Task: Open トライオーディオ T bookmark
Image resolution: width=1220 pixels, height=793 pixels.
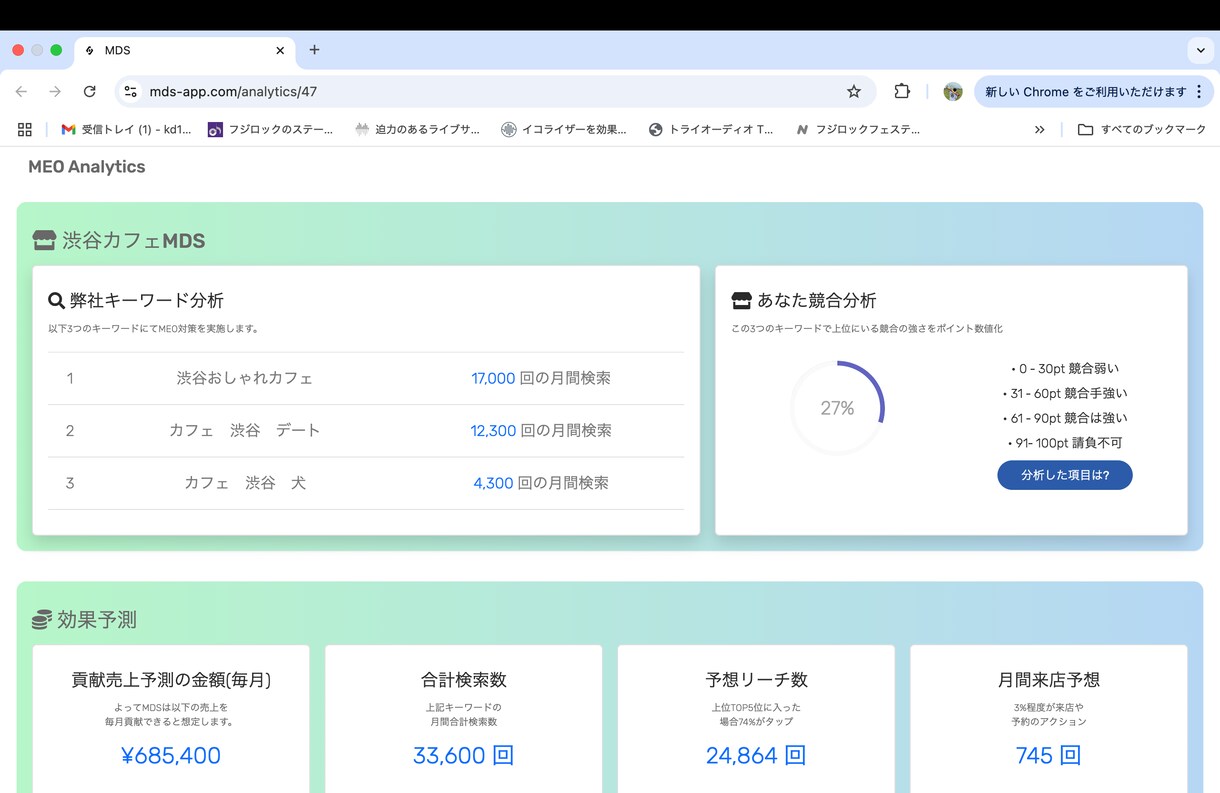Action: click(711, 129)
